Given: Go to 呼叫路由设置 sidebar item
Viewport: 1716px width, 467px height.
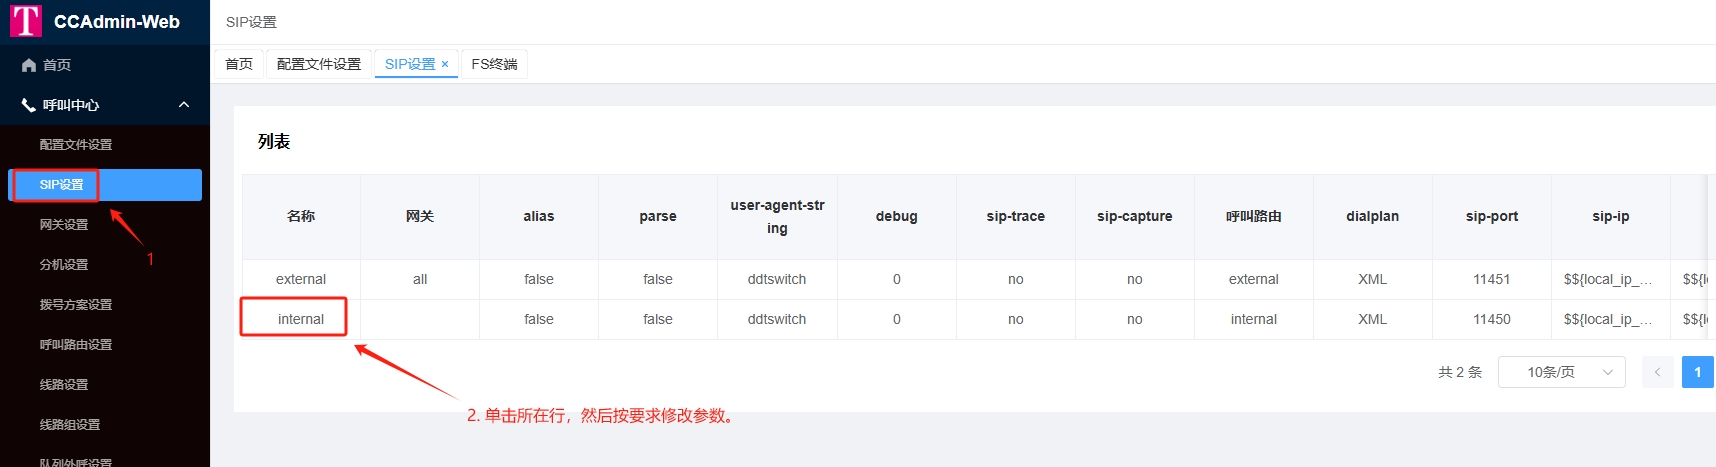Looking at the screenshot, I should [76, 345].
